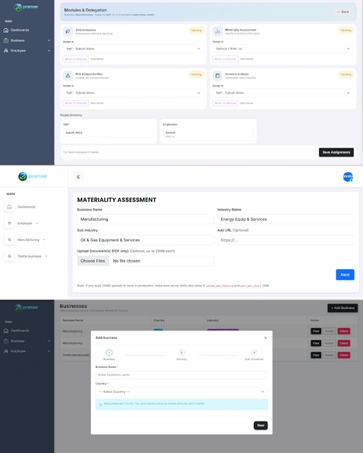Select the Suman employee card in People Directory
Image resolution: width=363 pixels, height=453 pixels.
click(x=208, y=134)
